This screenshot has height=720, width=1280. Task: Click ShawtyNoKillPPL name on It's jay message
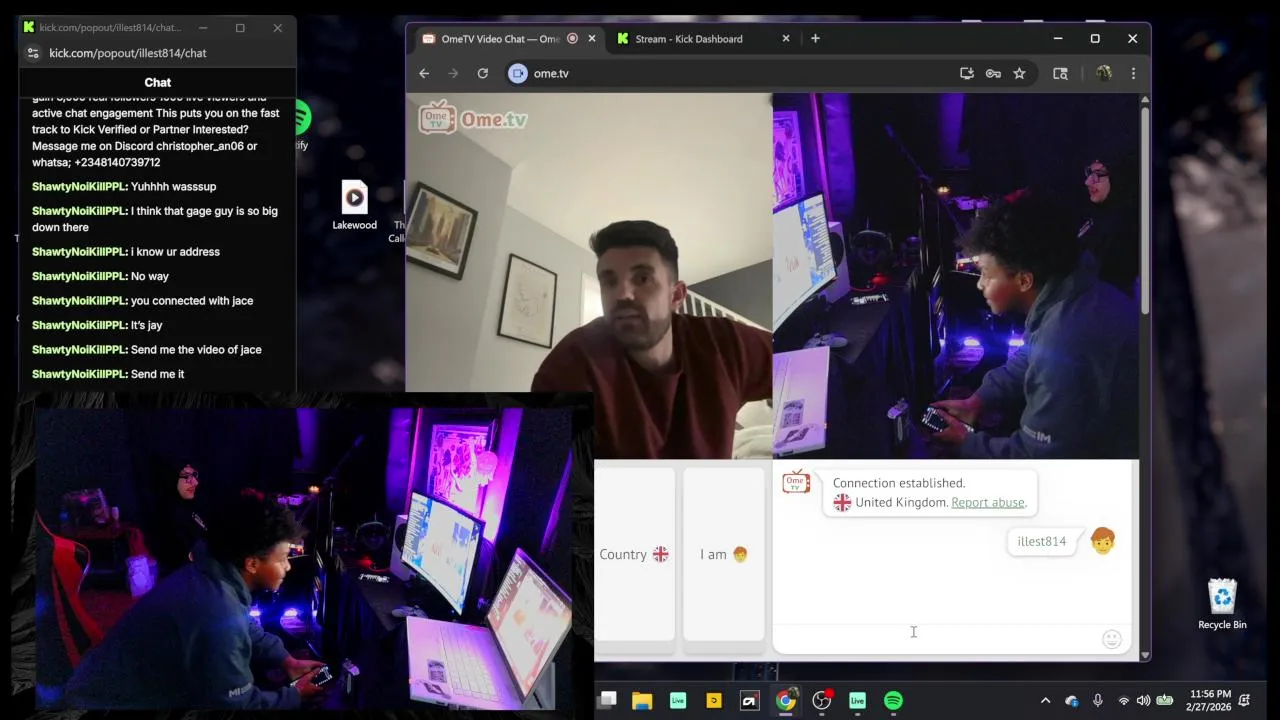[79, 325]
